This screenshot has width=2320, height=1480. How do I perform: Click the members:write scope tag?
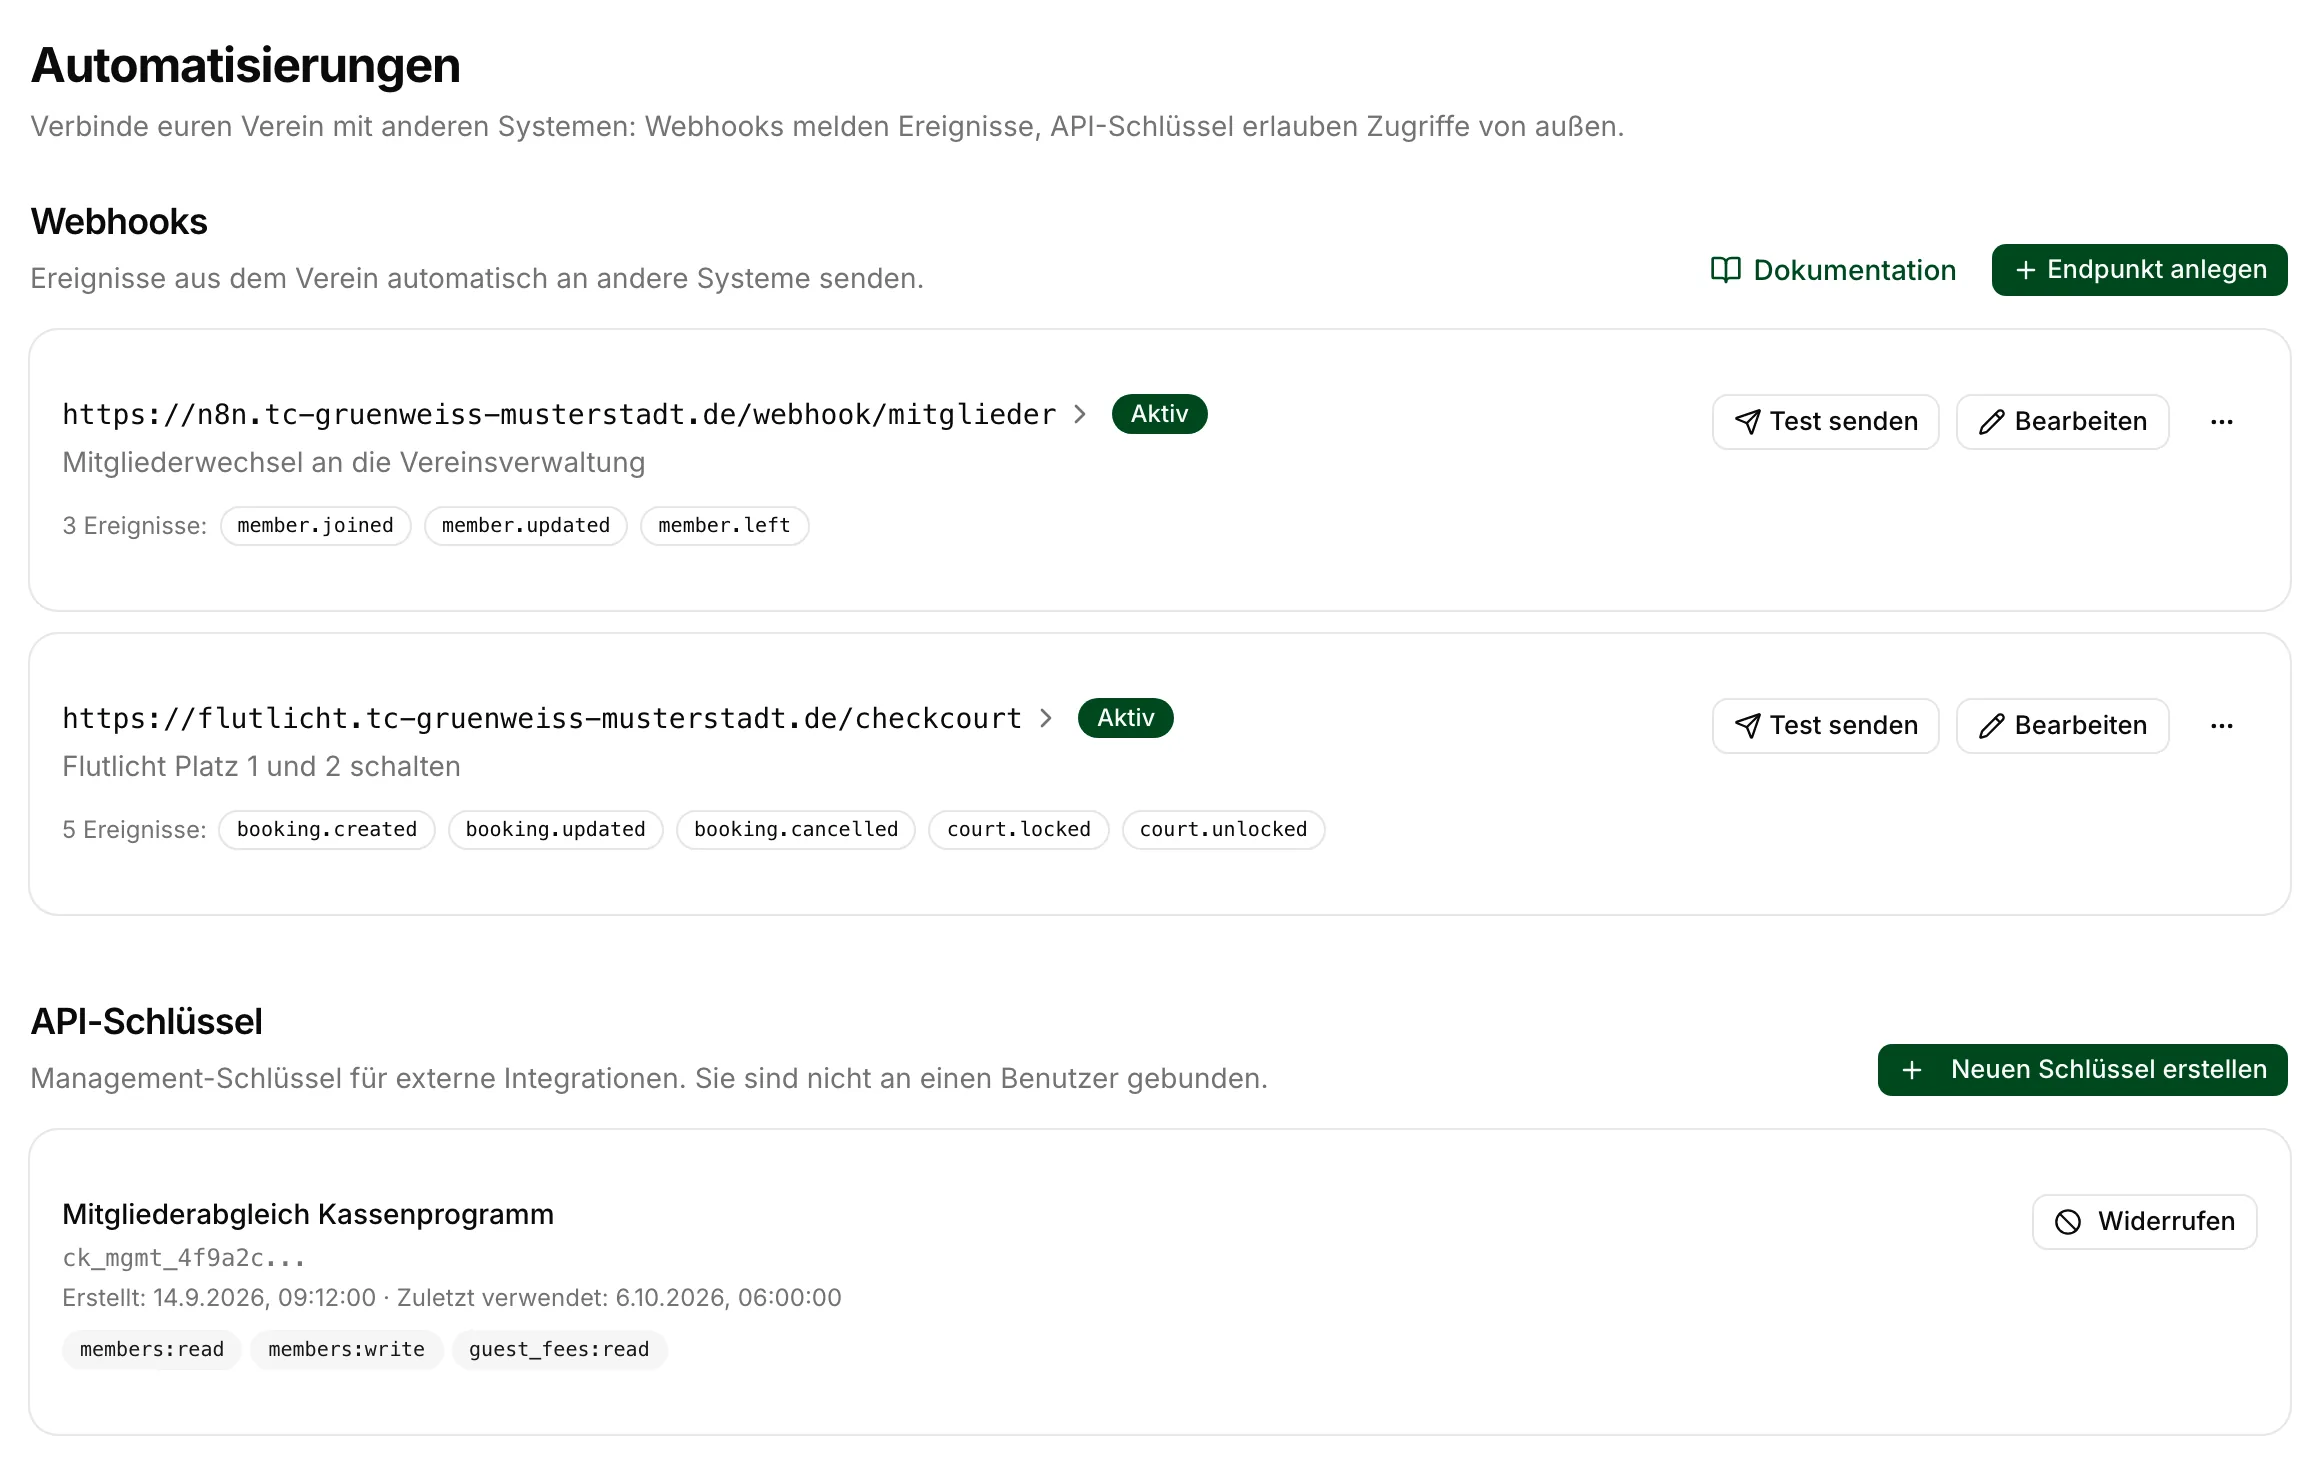pos(346,1350)
